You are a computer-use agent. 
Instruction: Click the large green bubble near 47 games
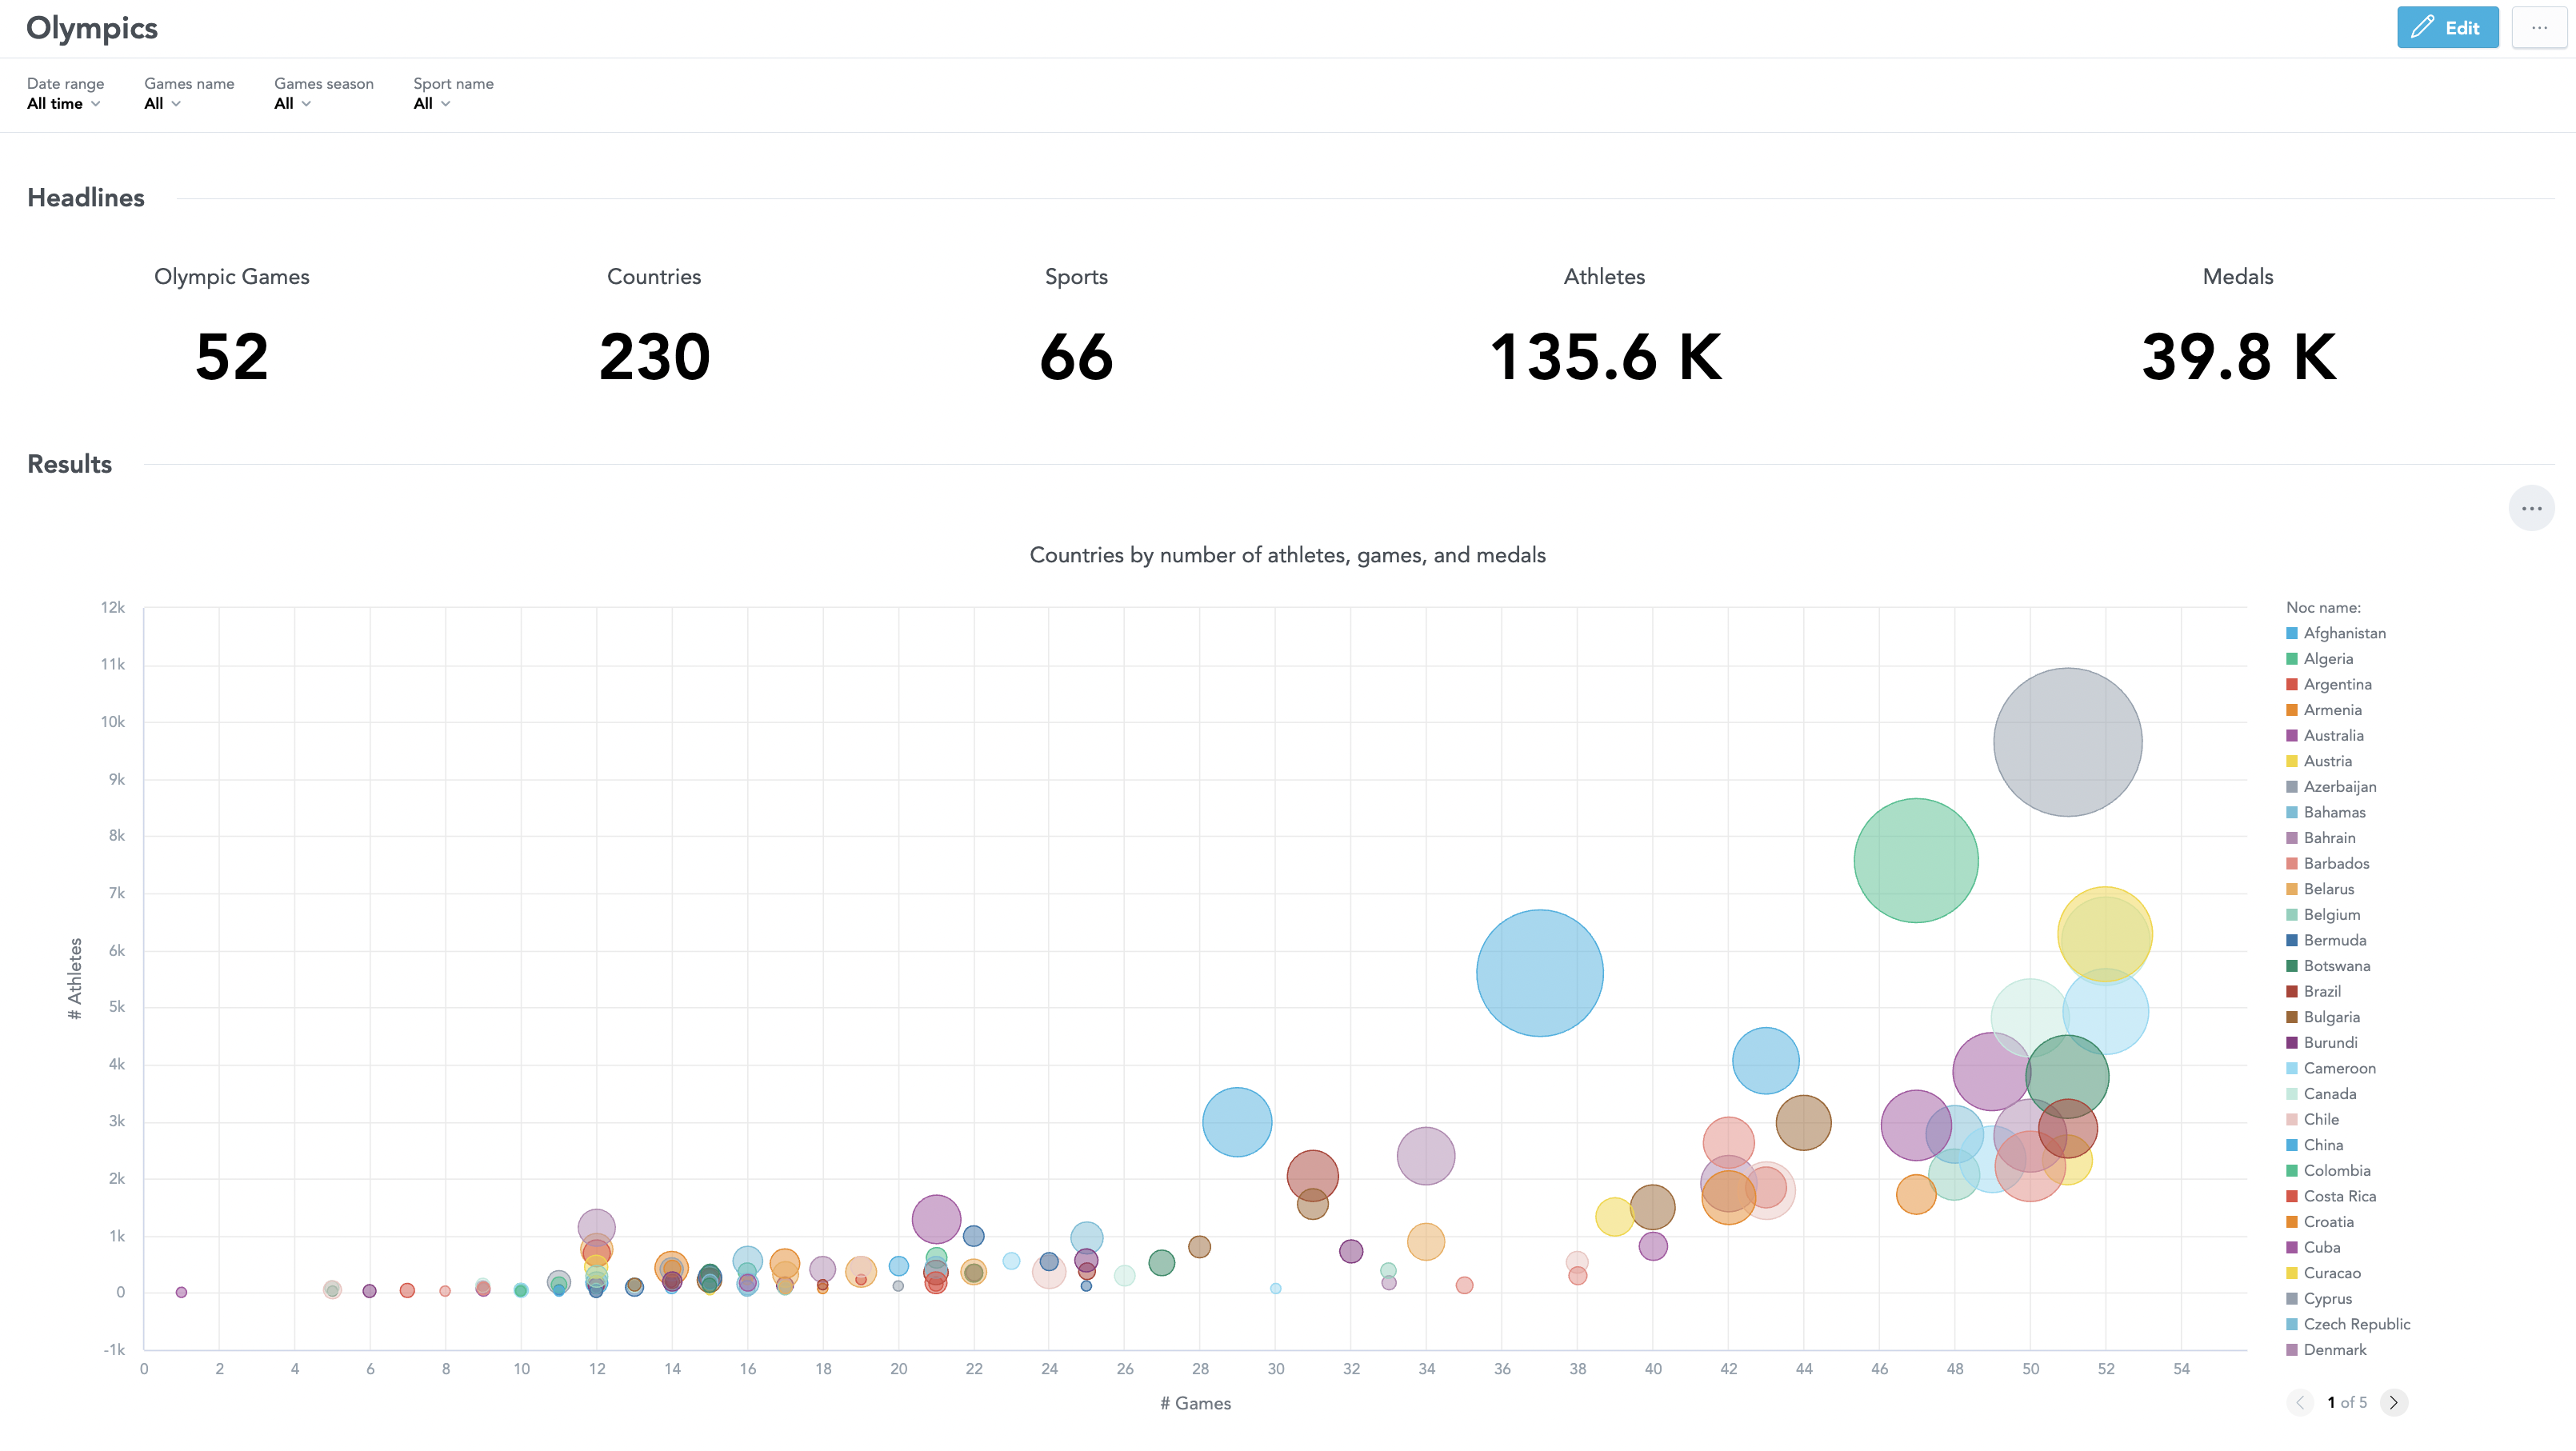(x=1915, y=860)
